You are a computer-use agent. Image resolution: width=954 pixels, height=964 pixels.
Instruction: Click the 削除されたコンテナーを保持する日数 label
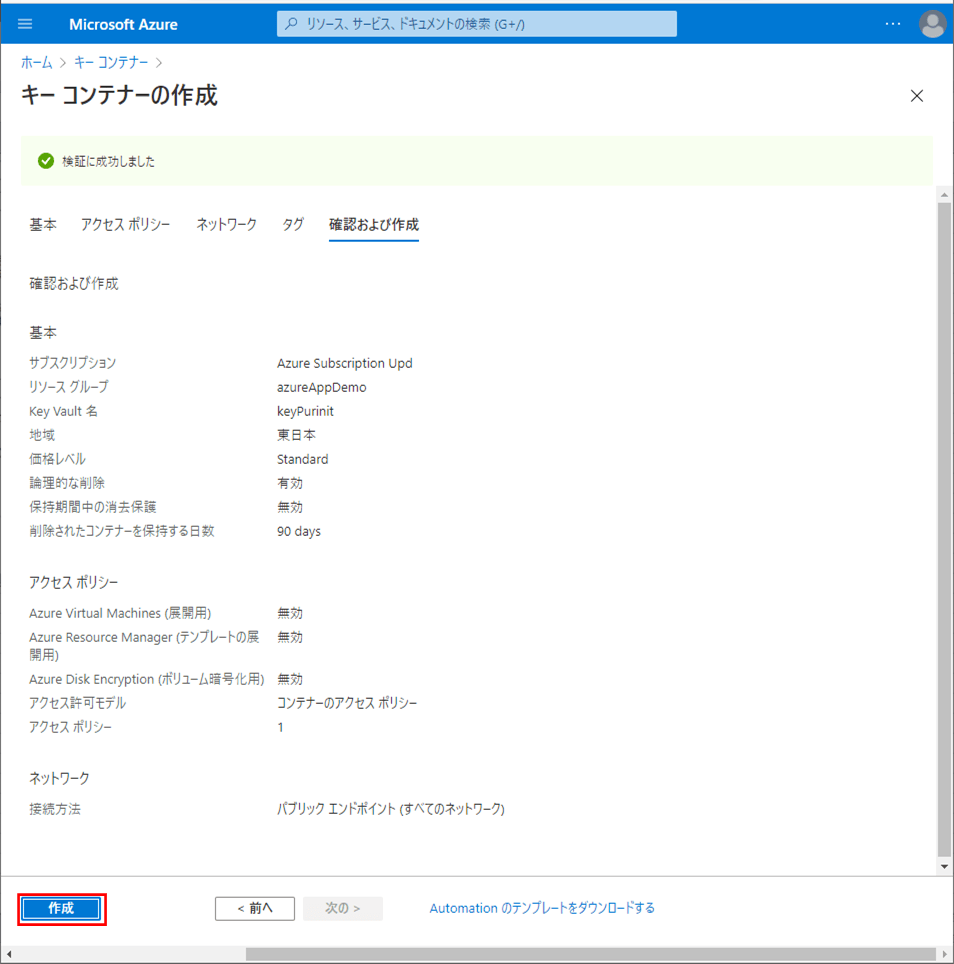point(122,531)
